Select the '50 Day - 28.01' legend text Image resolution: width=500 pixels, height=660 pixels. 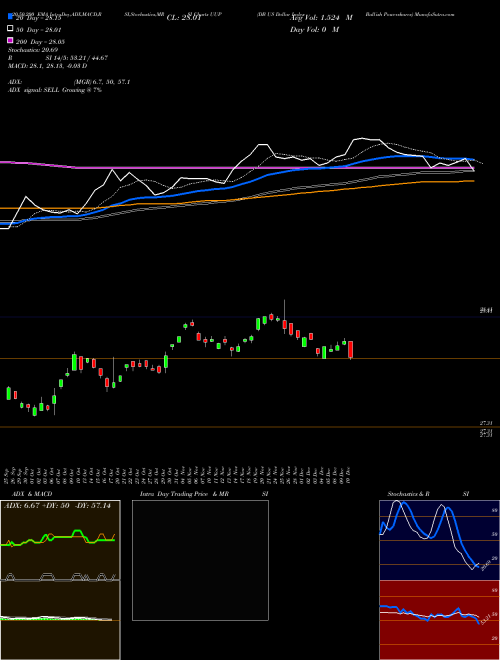click(x=38, y=29)
